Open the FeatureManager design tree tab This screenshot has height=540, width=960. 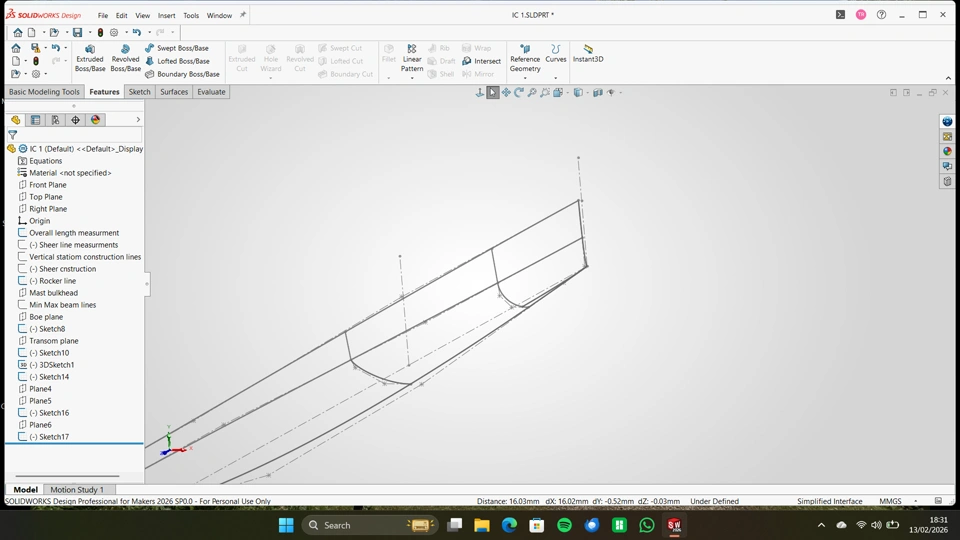pos(15,120)
